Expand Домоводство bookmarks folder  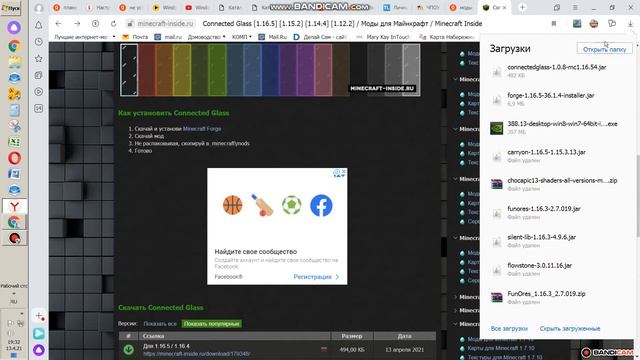point(206,37)
